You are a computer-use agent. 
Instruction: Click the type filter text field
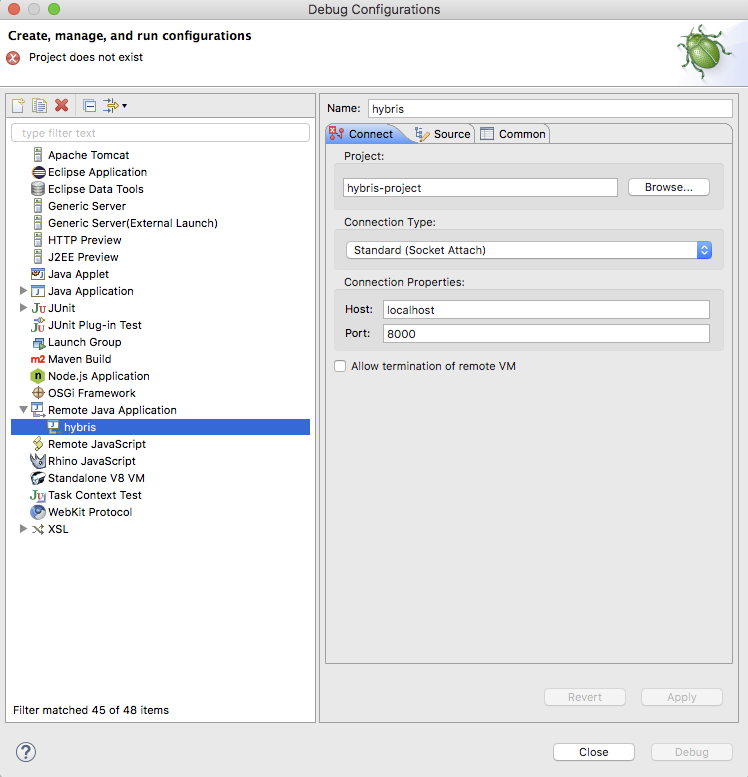tap(161, 133)
